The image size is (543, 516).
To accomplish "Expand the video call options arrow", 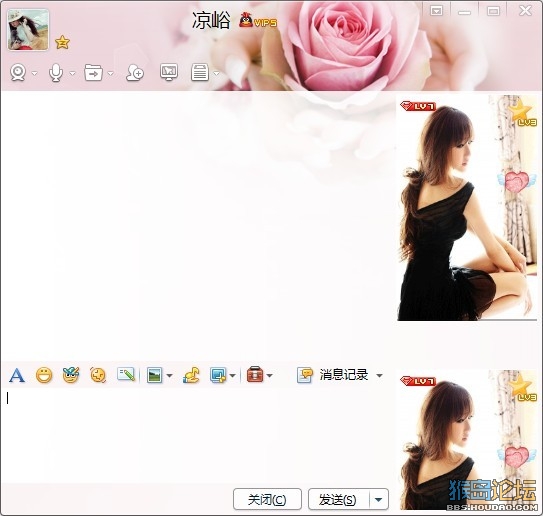I will coord(34,73).
